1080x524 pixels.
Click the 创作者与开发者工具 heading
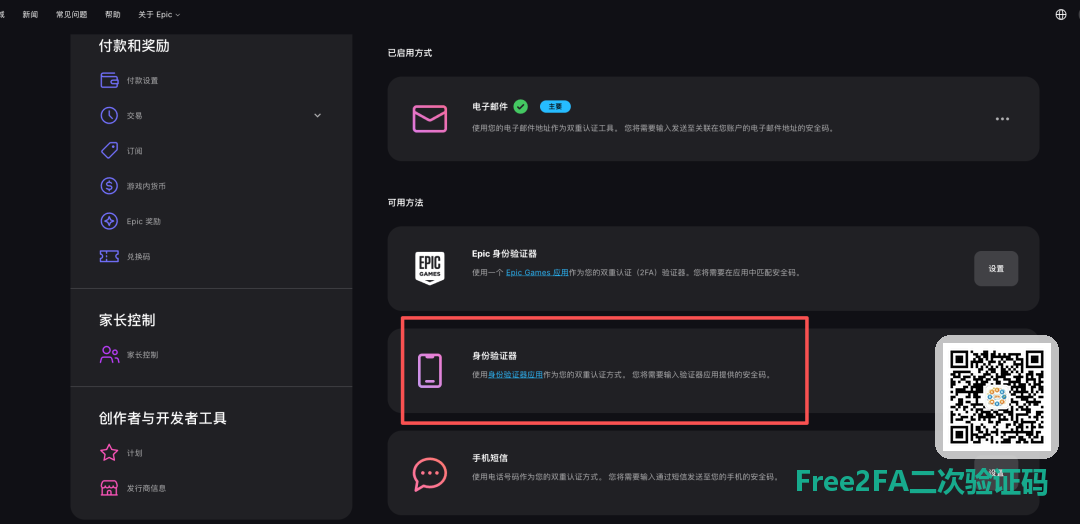163,418
